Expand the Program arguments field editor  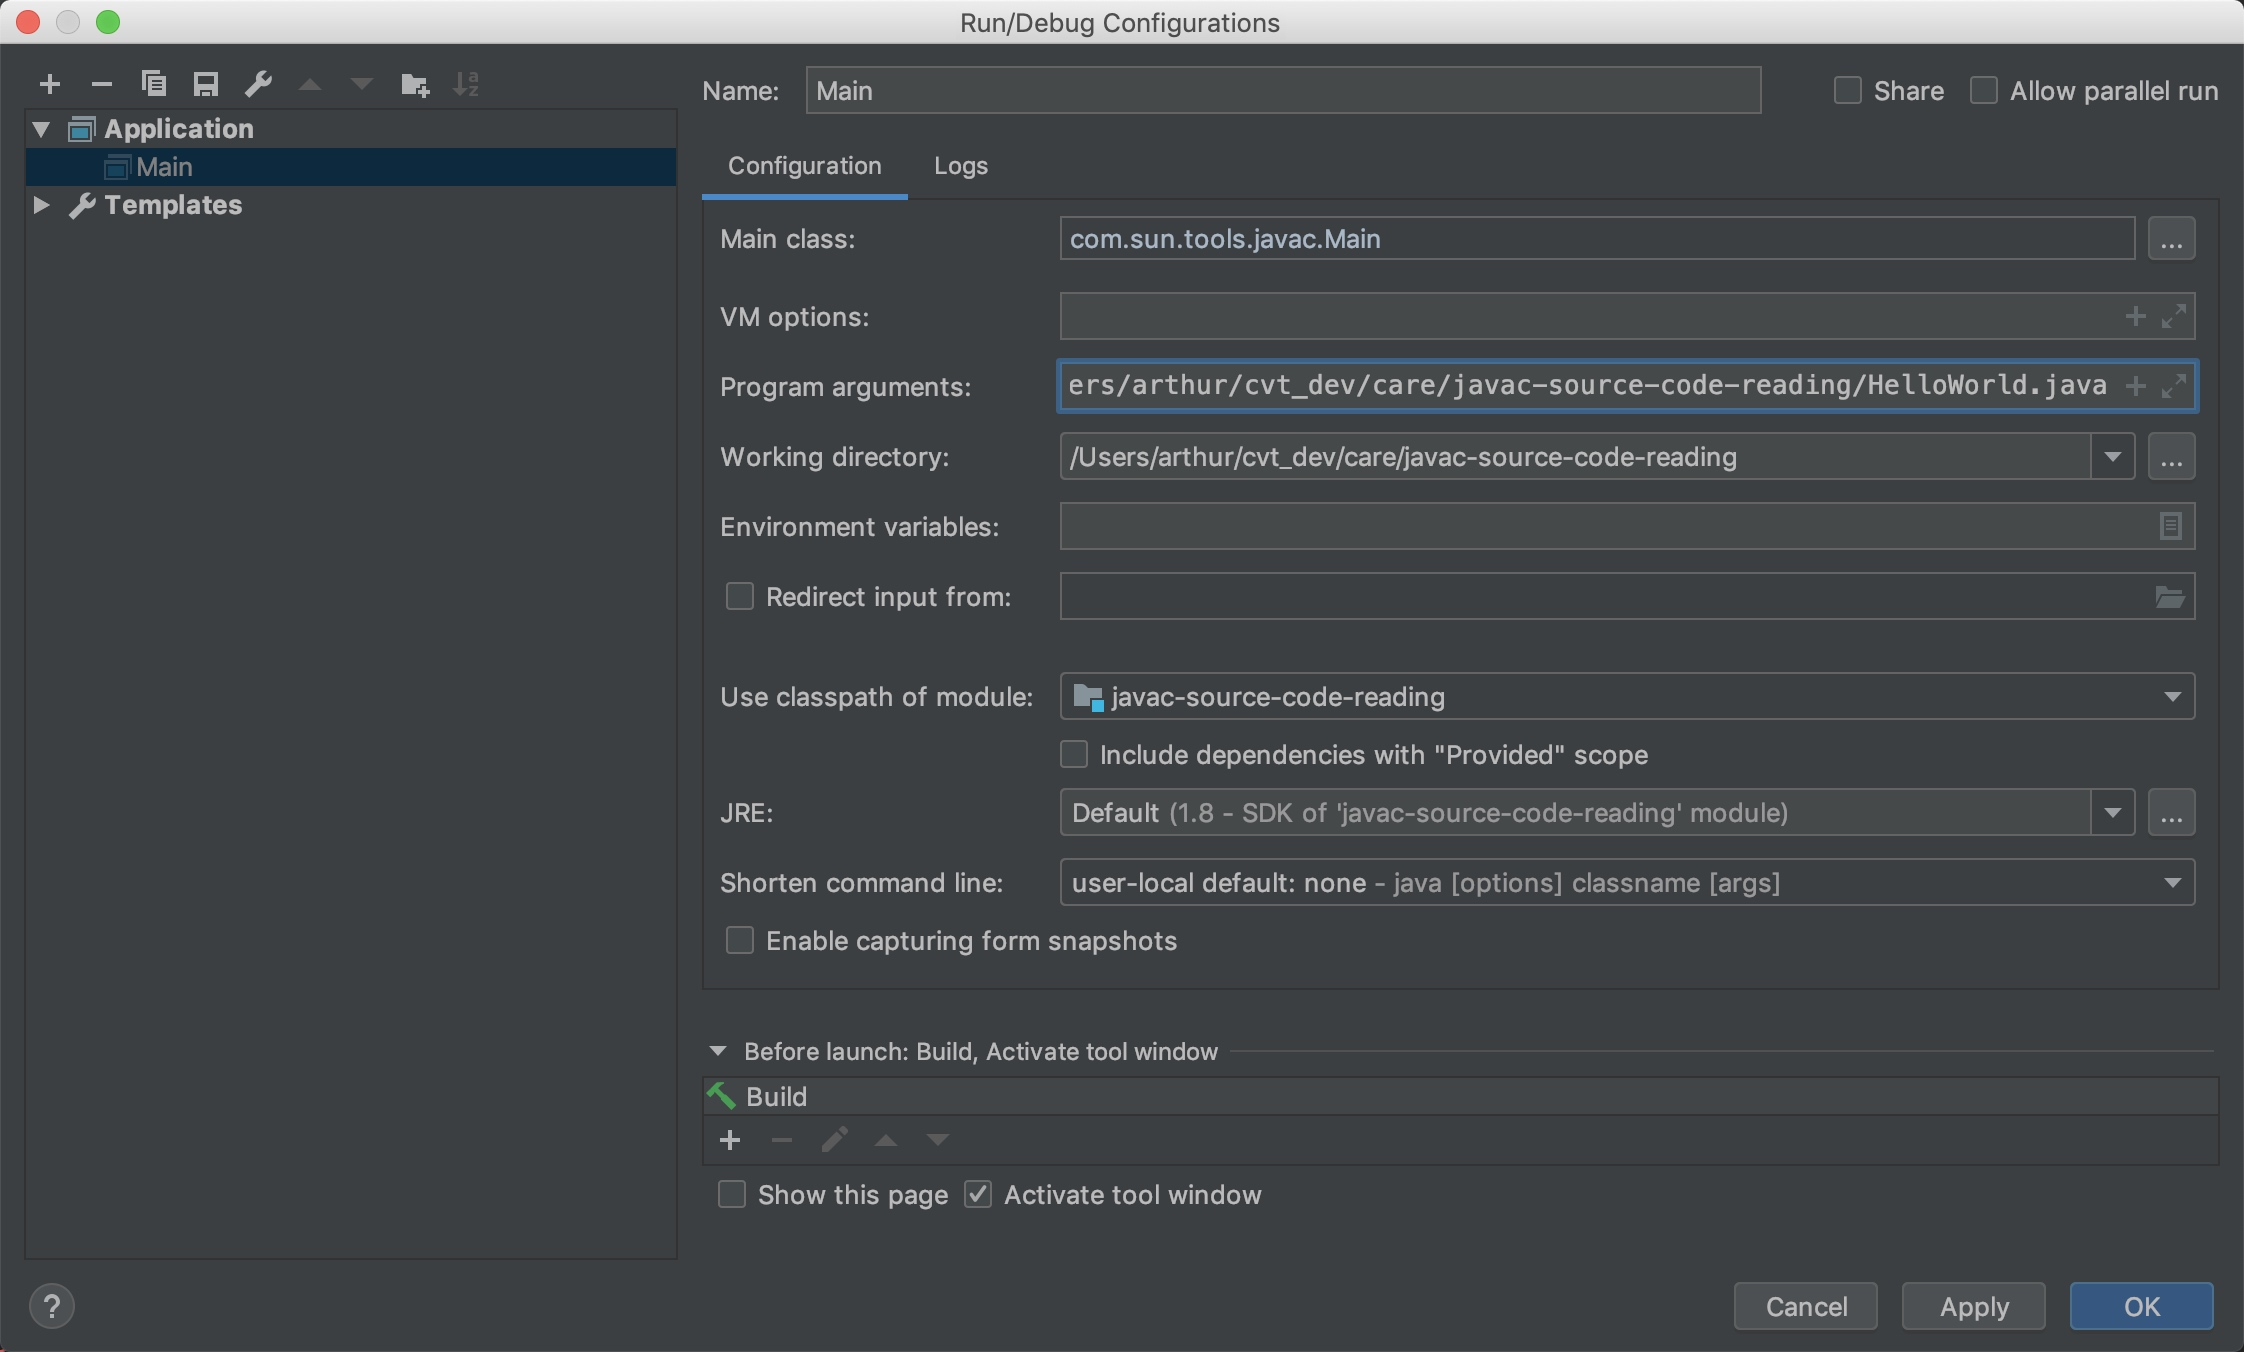2174,386
